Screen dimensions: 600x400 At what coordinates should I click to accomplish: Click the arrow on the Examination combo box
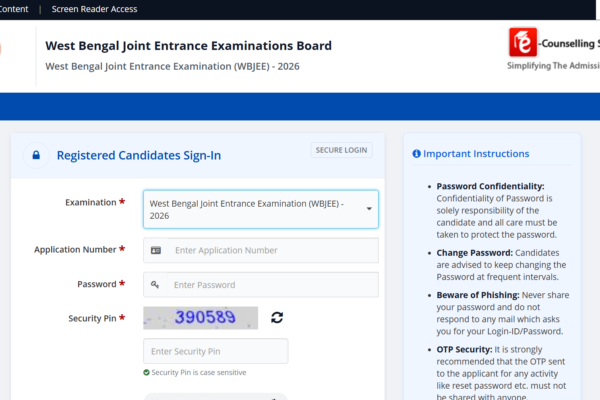(368, 209)
